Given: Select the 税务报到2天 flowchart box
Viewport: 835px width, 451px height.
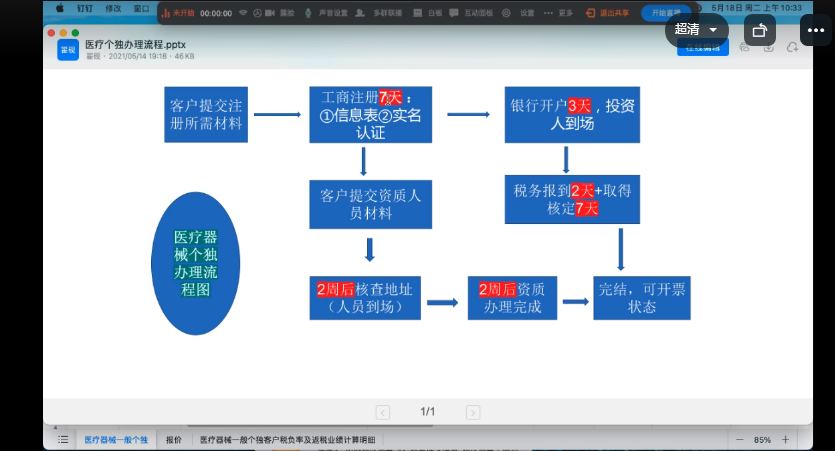Looking at the screenshot, I should point(572,199).
